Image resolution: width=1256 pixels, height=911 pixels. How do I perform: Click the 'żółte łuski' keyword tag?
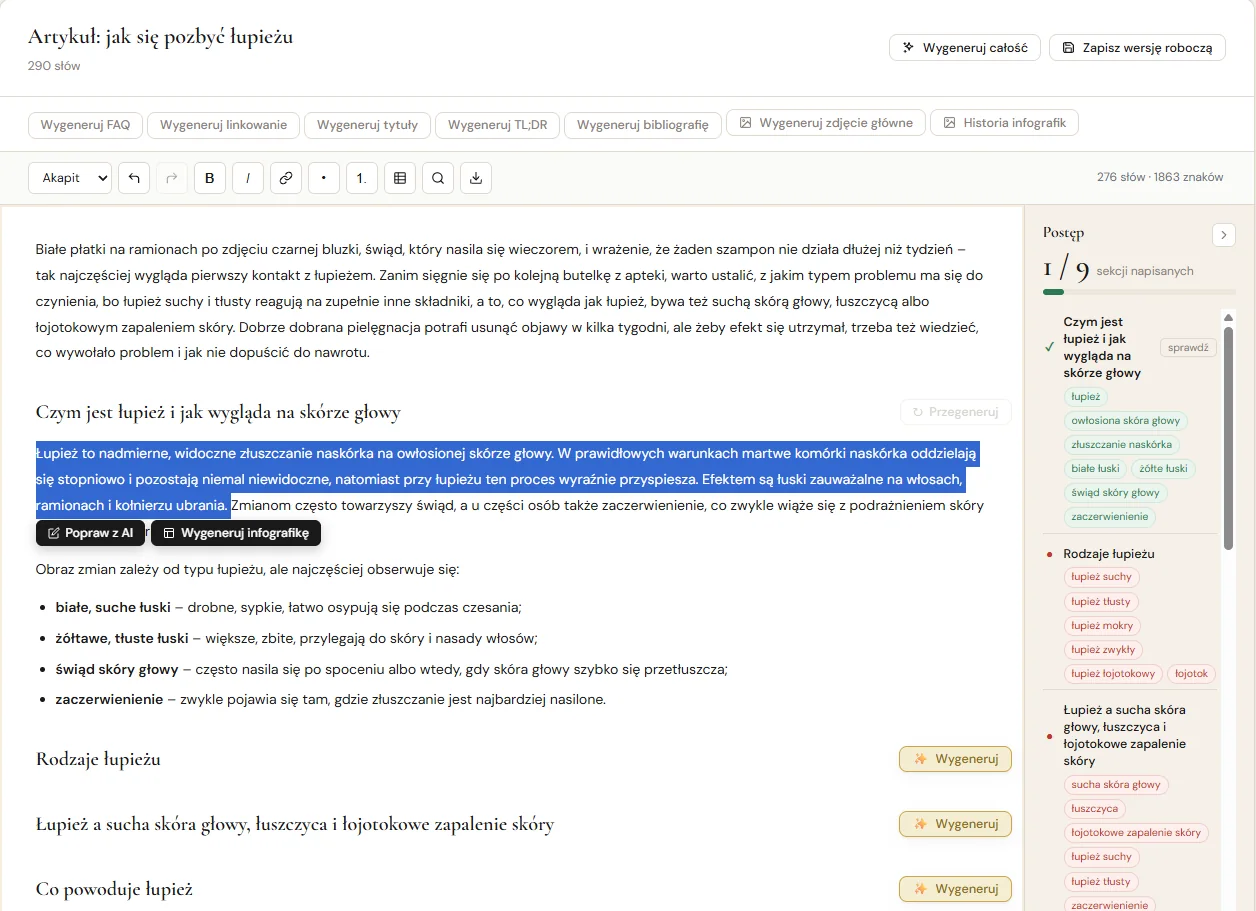click(x=1163, y=469)
